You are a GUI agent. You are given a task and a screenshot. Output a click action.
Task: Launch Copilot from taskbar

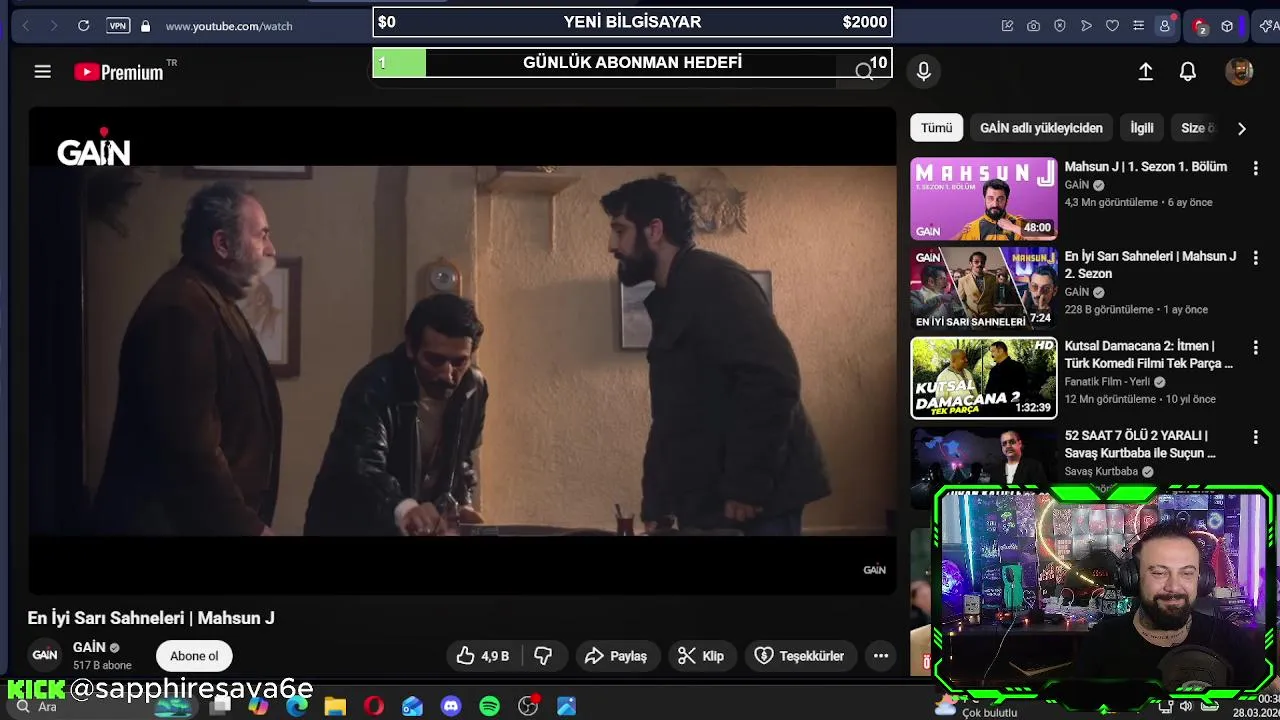259,706
